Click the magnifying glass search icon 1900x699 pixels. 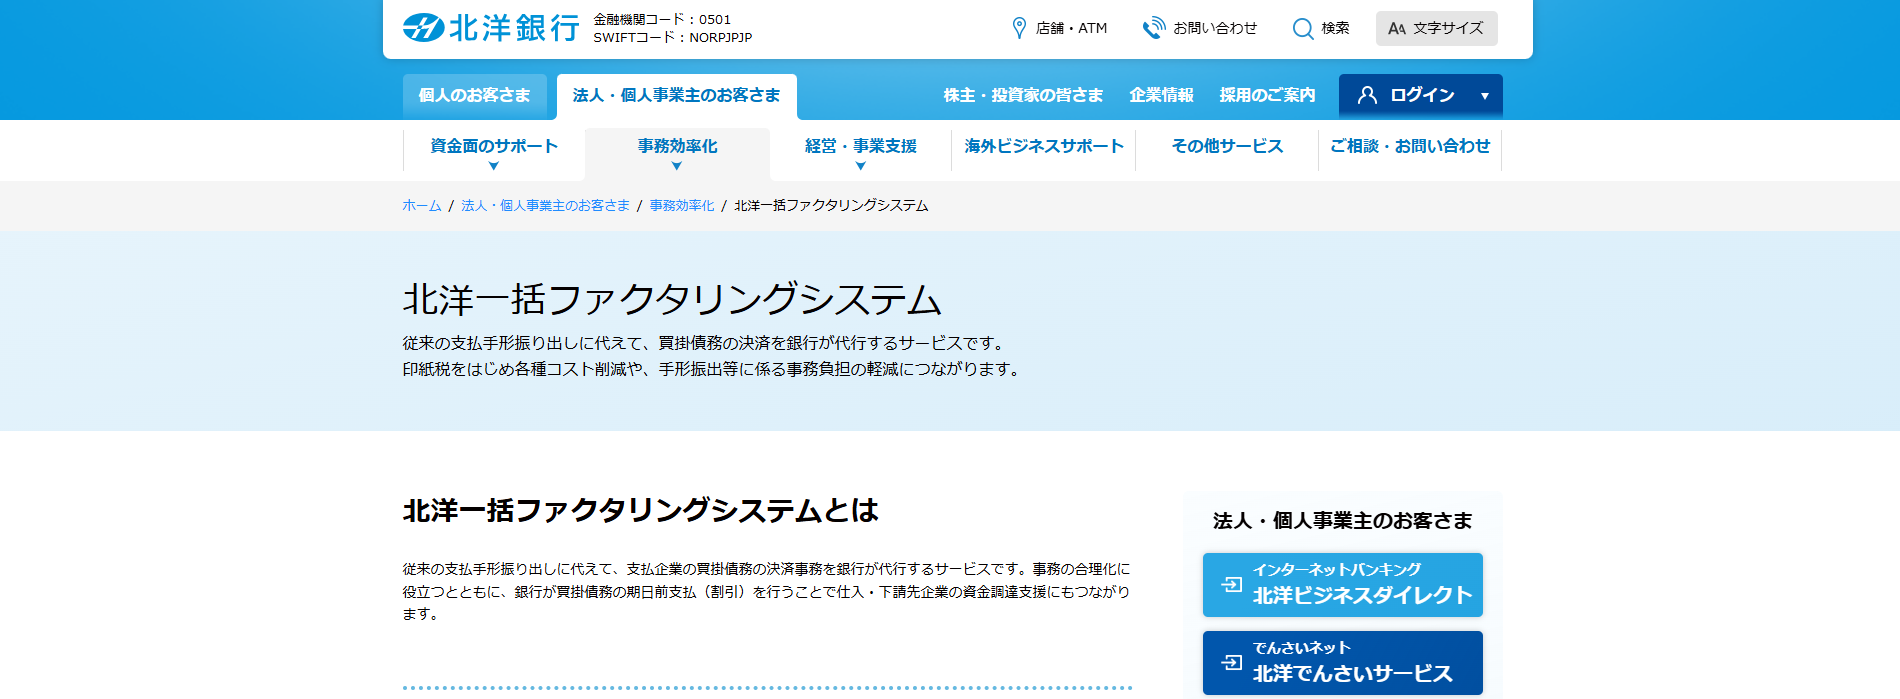pos(1302,29)
